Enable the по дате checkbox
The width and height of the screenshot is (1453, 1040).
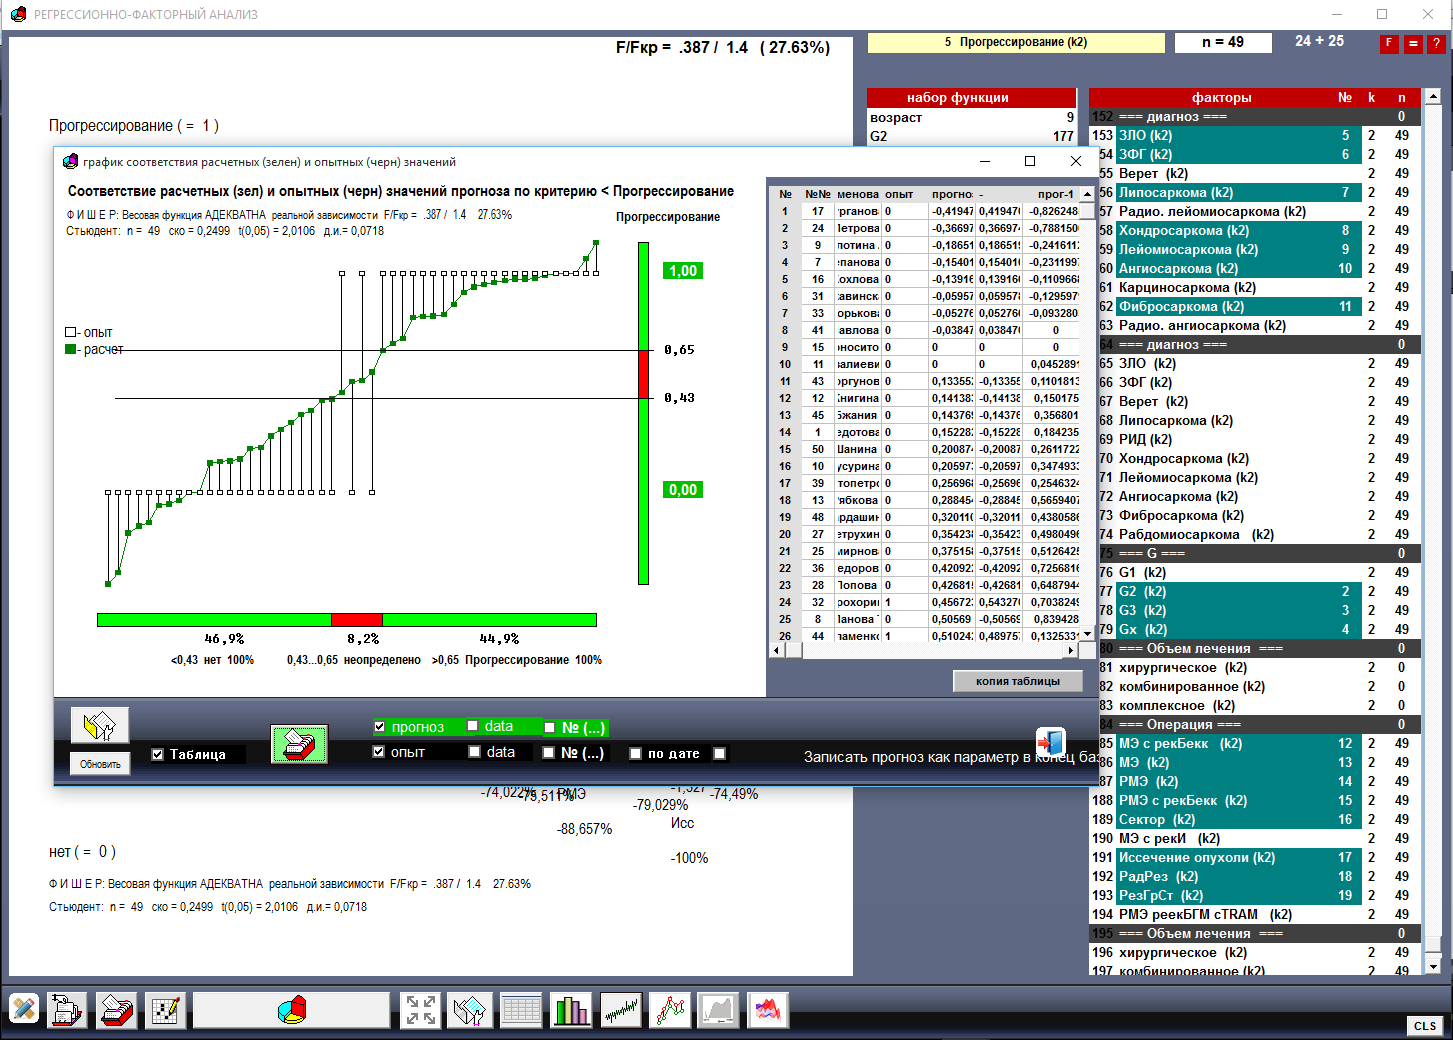pyautogui.click(x=635, y=754)
